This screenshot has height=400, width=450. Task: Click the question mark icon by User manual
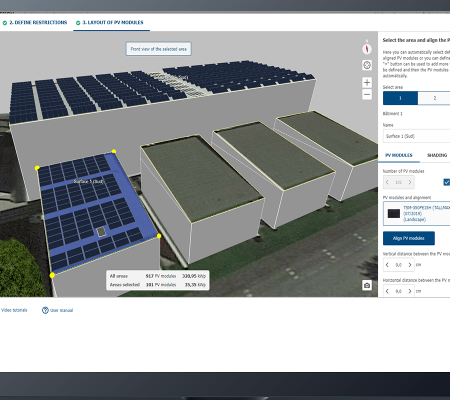coord(45,310)
